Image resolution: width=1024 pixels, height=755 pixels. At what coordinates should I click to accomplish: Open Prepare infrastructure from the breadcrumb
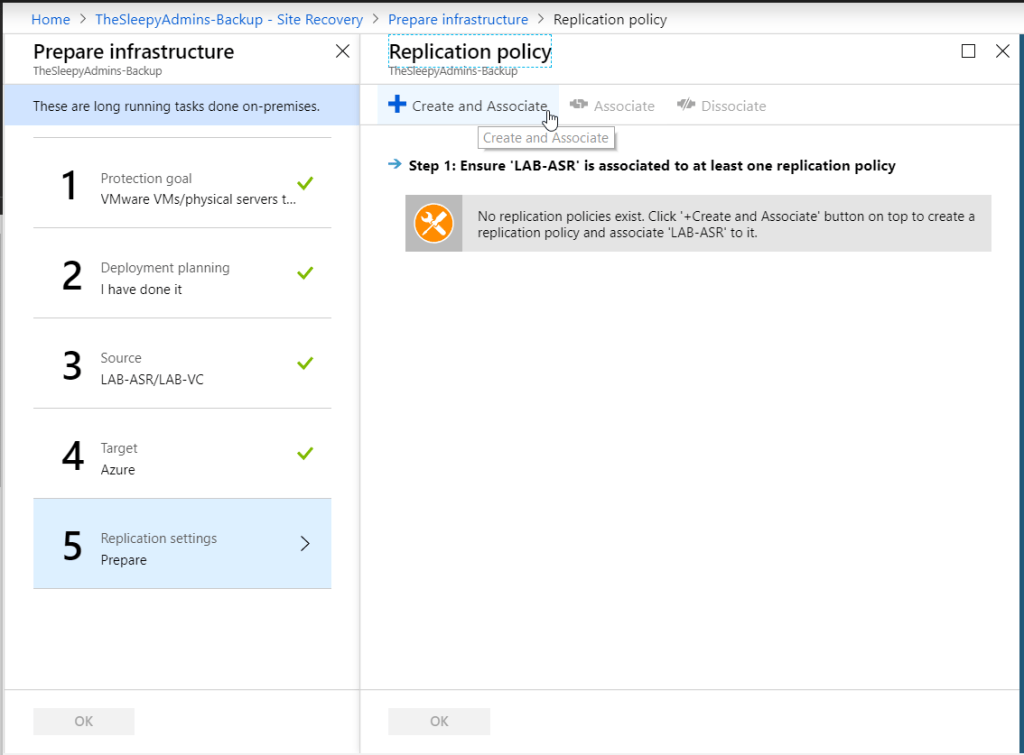458,18
